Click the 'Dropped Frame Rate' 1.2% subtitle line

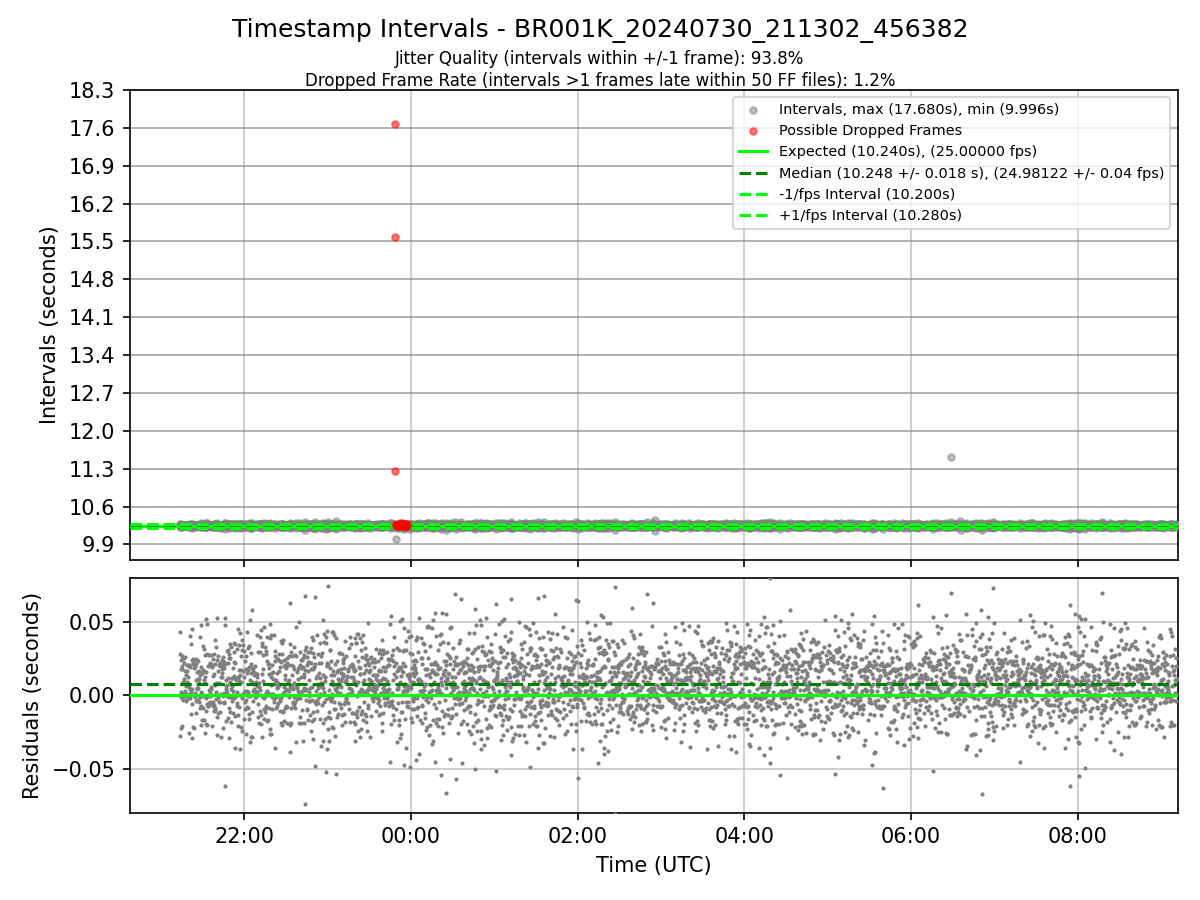pyautogui.click(x=600, y=79)
